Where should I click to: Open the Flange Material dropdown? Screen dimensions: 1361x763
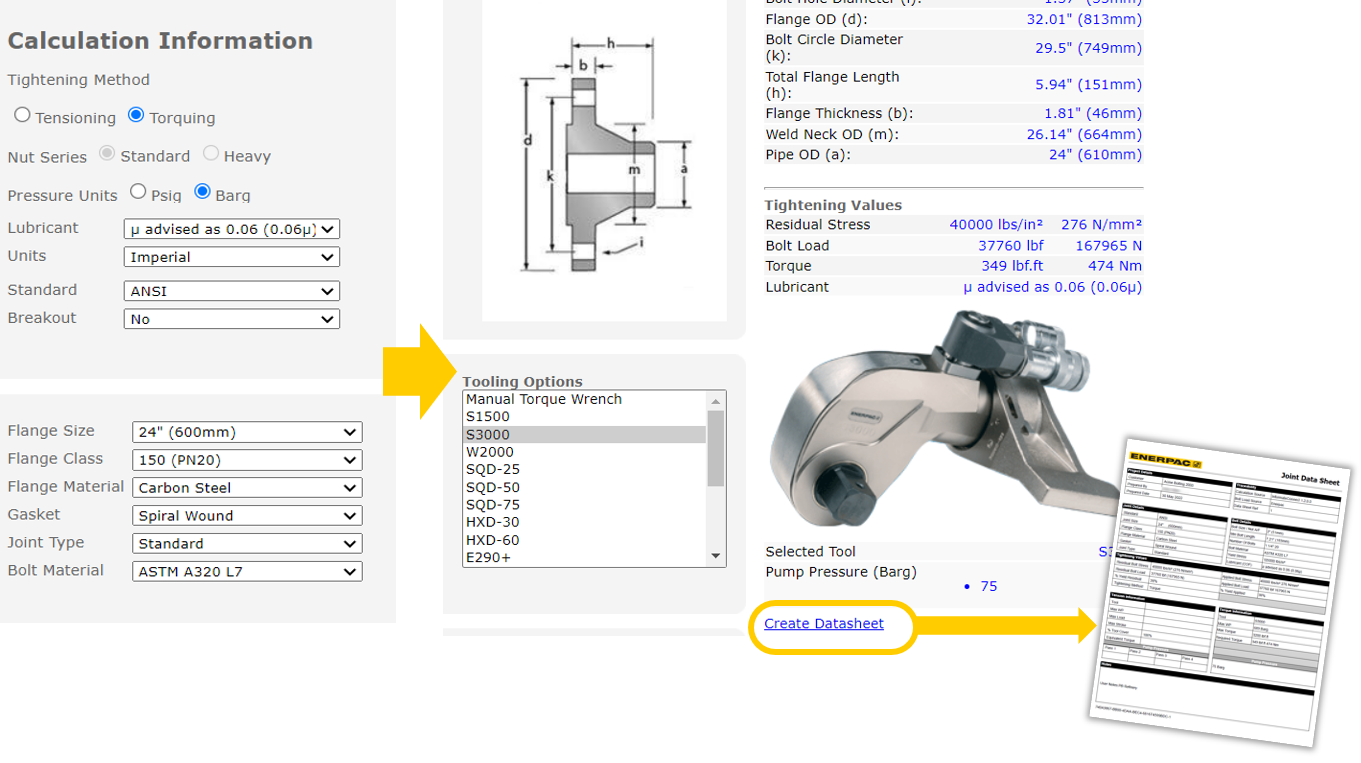(x=246, y=487)
